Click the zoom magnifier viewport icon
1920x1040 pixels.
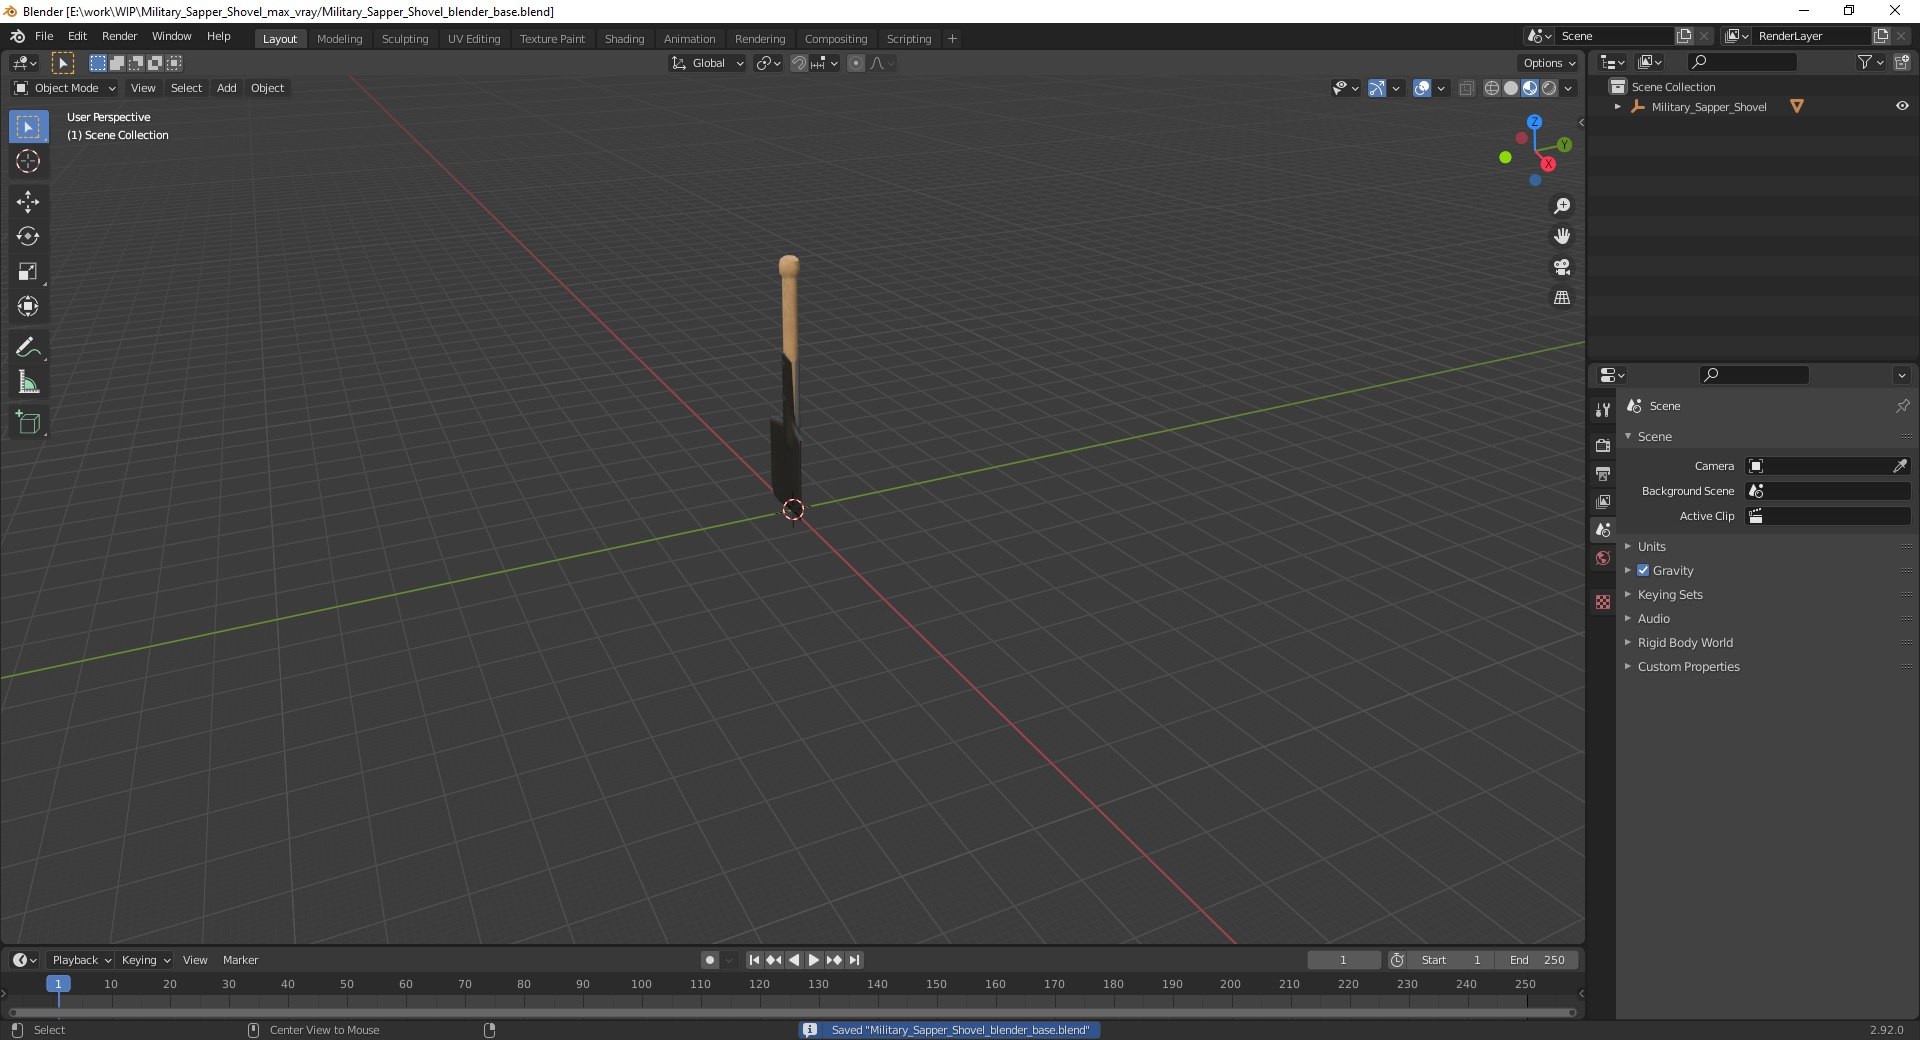click(1562, 206)
